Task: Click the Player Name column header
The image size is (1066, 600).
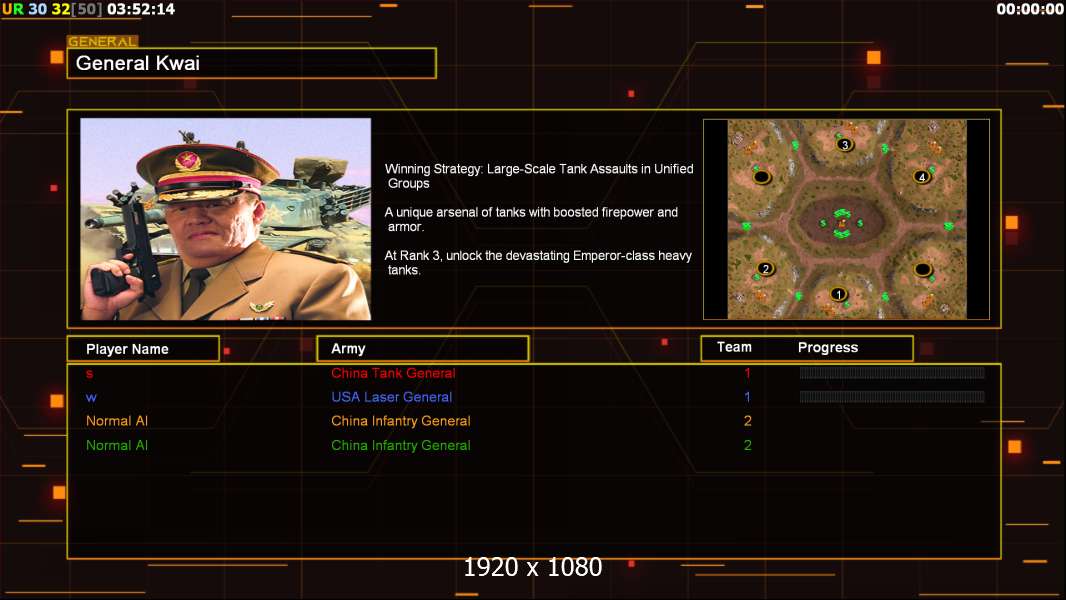Action: coord(143,349)
